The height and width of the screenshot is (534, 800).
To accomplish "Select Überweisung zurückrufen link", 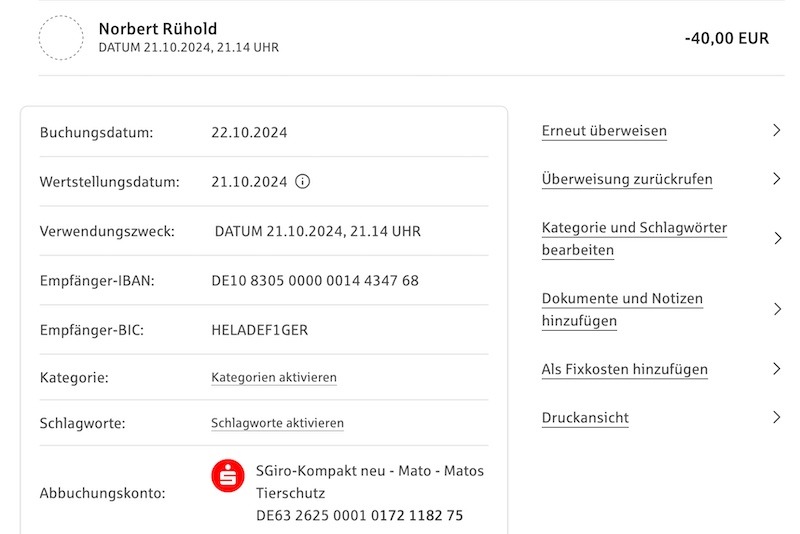I will tap(627, 180).
